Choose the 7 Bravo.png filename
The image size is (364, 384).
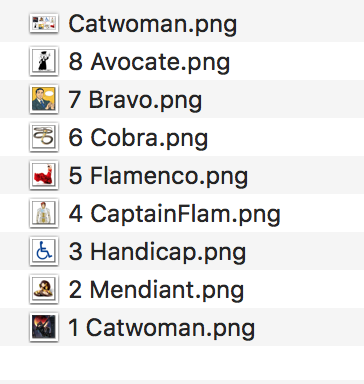tap(135, 100)
